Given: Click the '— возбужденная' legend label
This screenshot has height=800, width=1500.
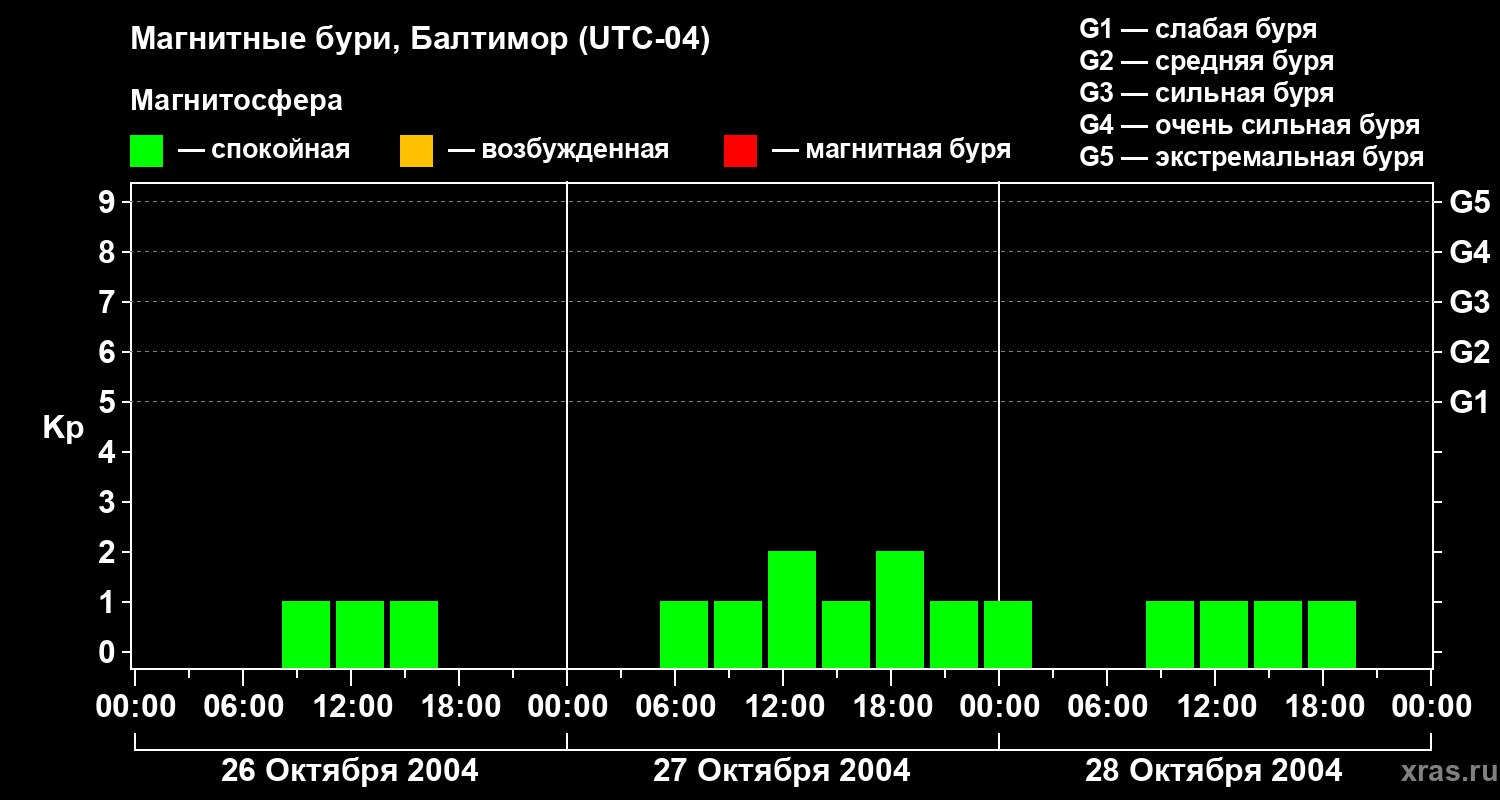Looking at the screenshot, I should point(558,150).
